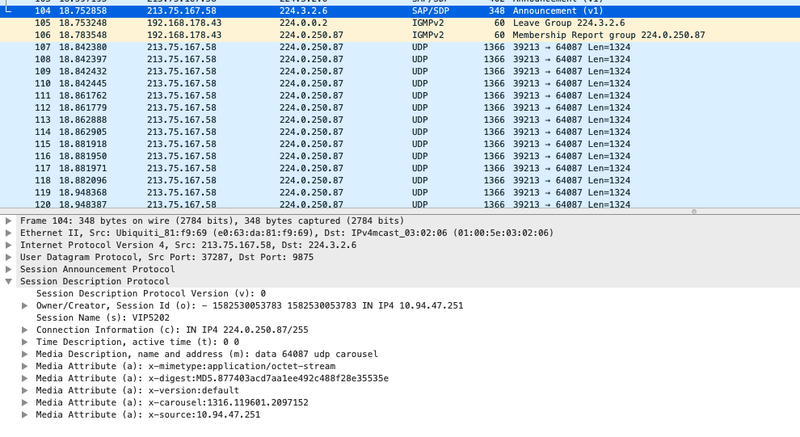Expand Internet Protocol Version 4 section
The width and height of the screenshot is (800, 437).
[8, 245]
